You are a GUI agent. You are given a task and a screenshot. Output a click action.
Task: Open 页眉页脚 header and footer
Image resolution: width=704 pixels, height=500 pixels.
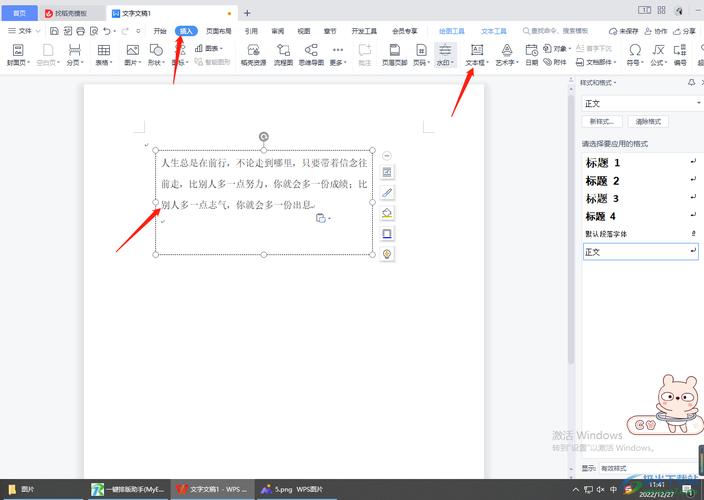click(x=395, y=55)
